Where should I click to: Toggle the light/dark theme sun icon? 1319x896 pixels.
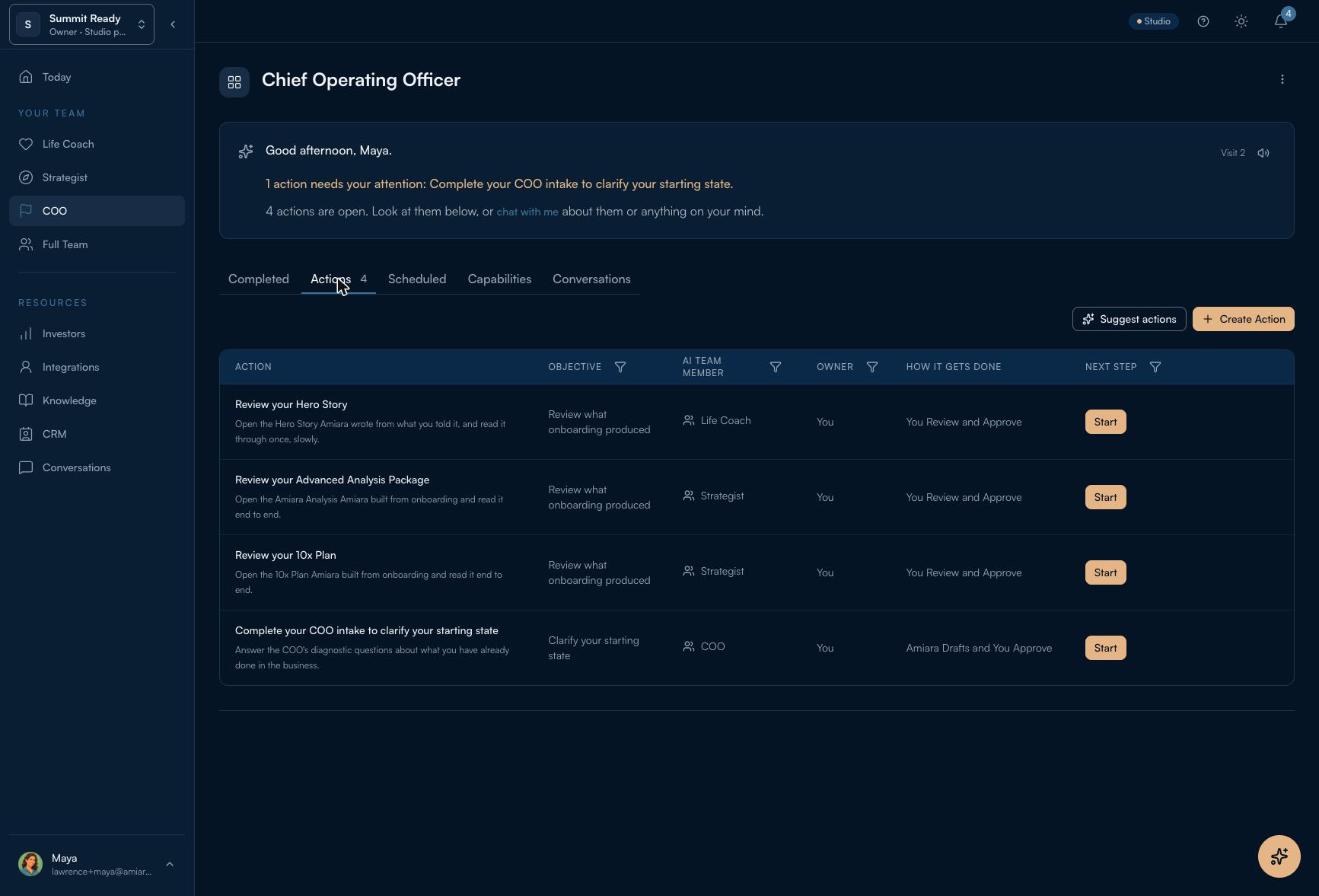tap(1241, 21)
